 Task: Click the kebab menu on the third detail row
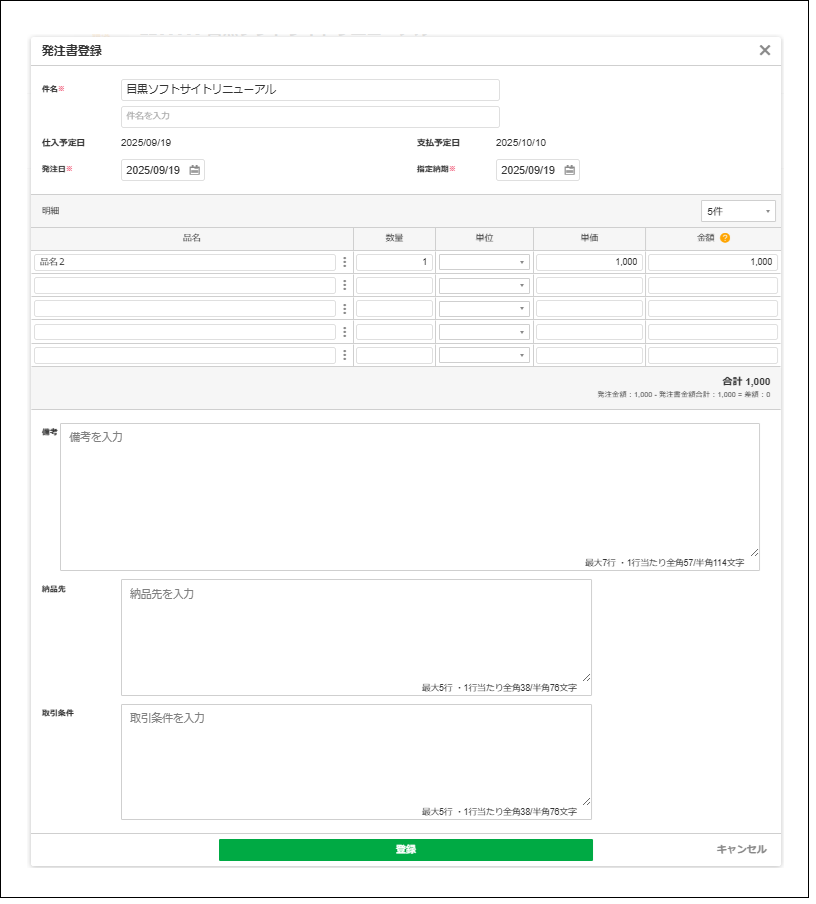tap(345, 308)
